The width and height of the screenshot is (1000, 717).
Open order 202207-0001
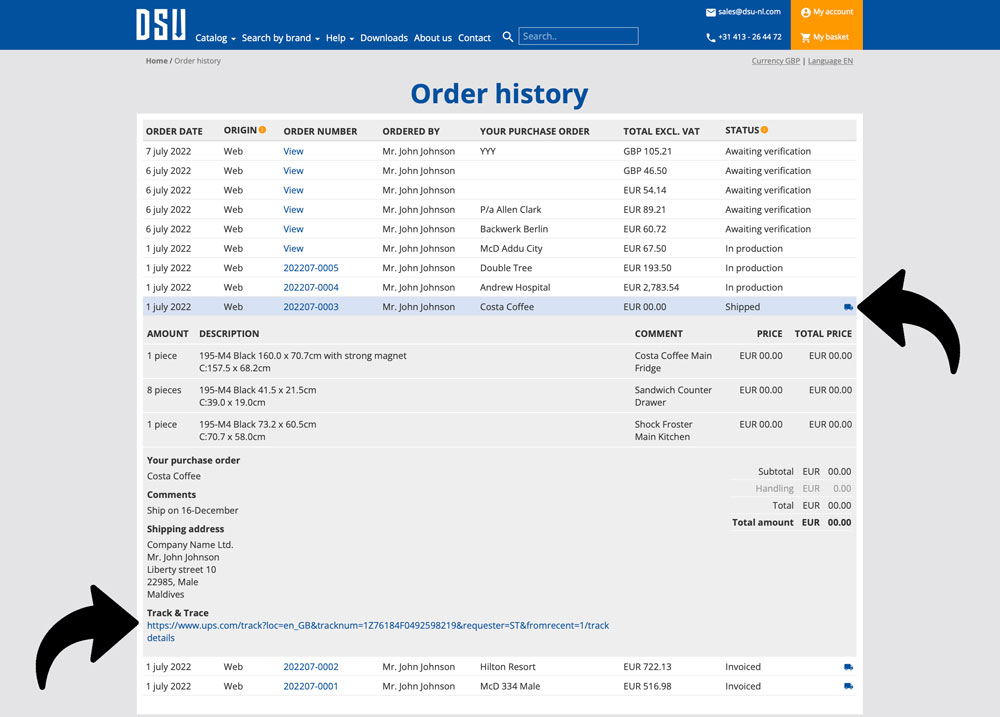(311, 686)
